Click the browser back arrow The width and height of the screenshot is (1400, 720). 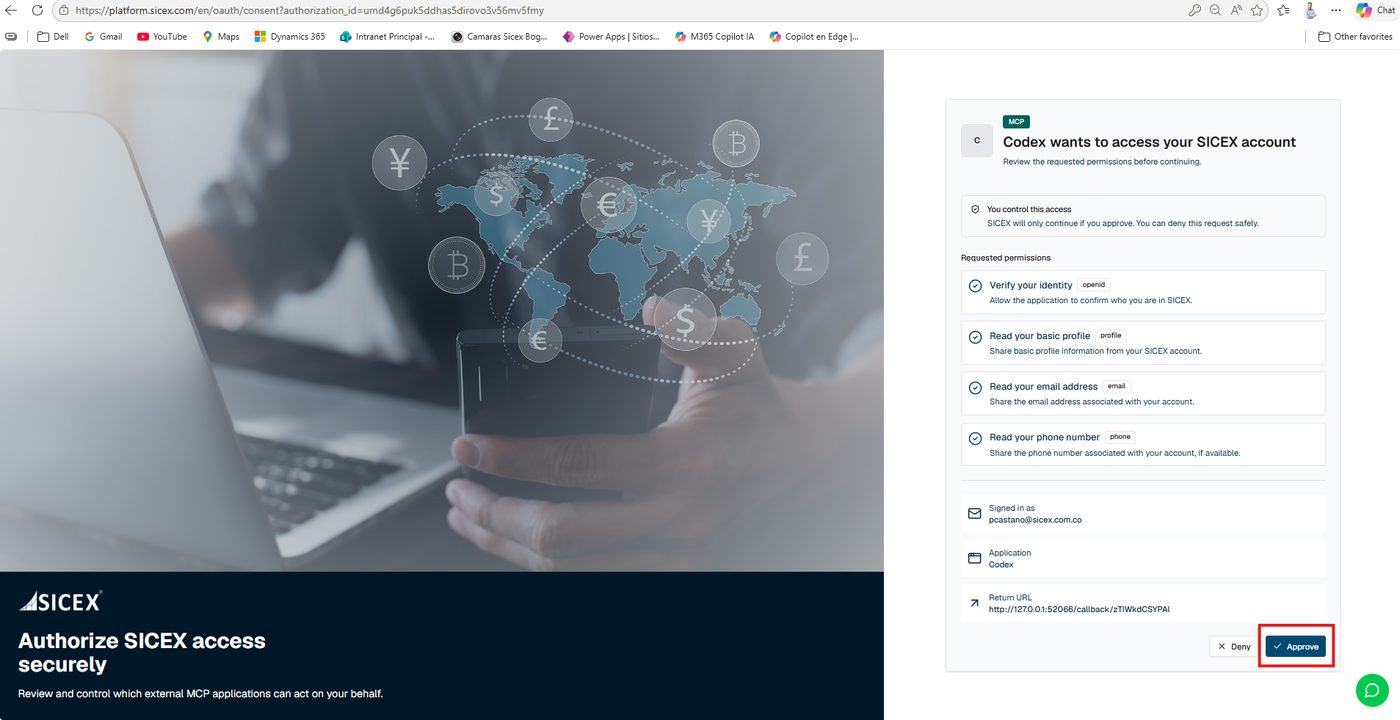tap(12, 10)
